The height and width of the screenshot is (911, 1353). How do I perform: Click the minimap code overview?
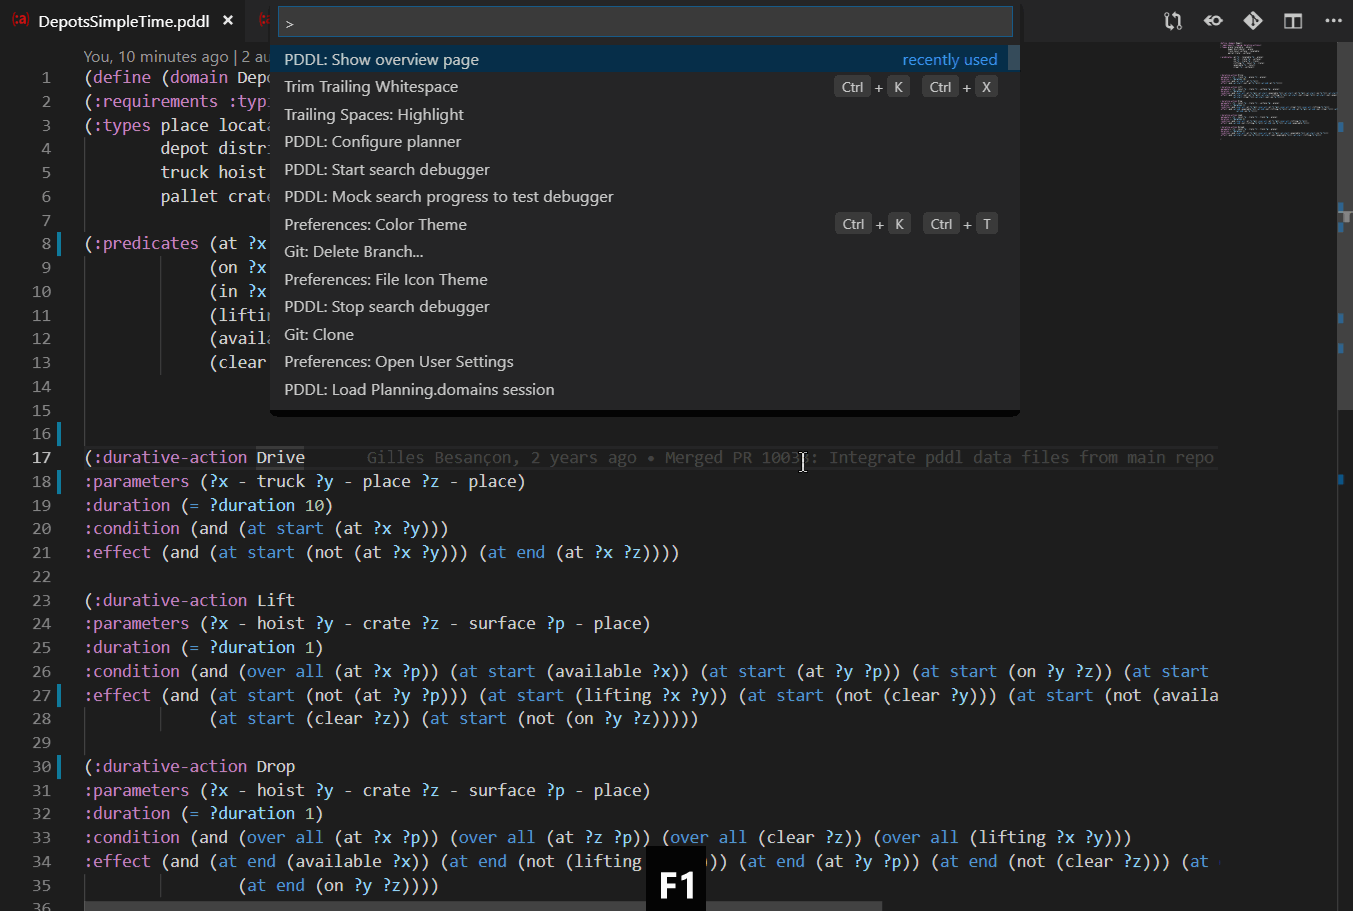pyautogui.click(x=1277, y=90)
